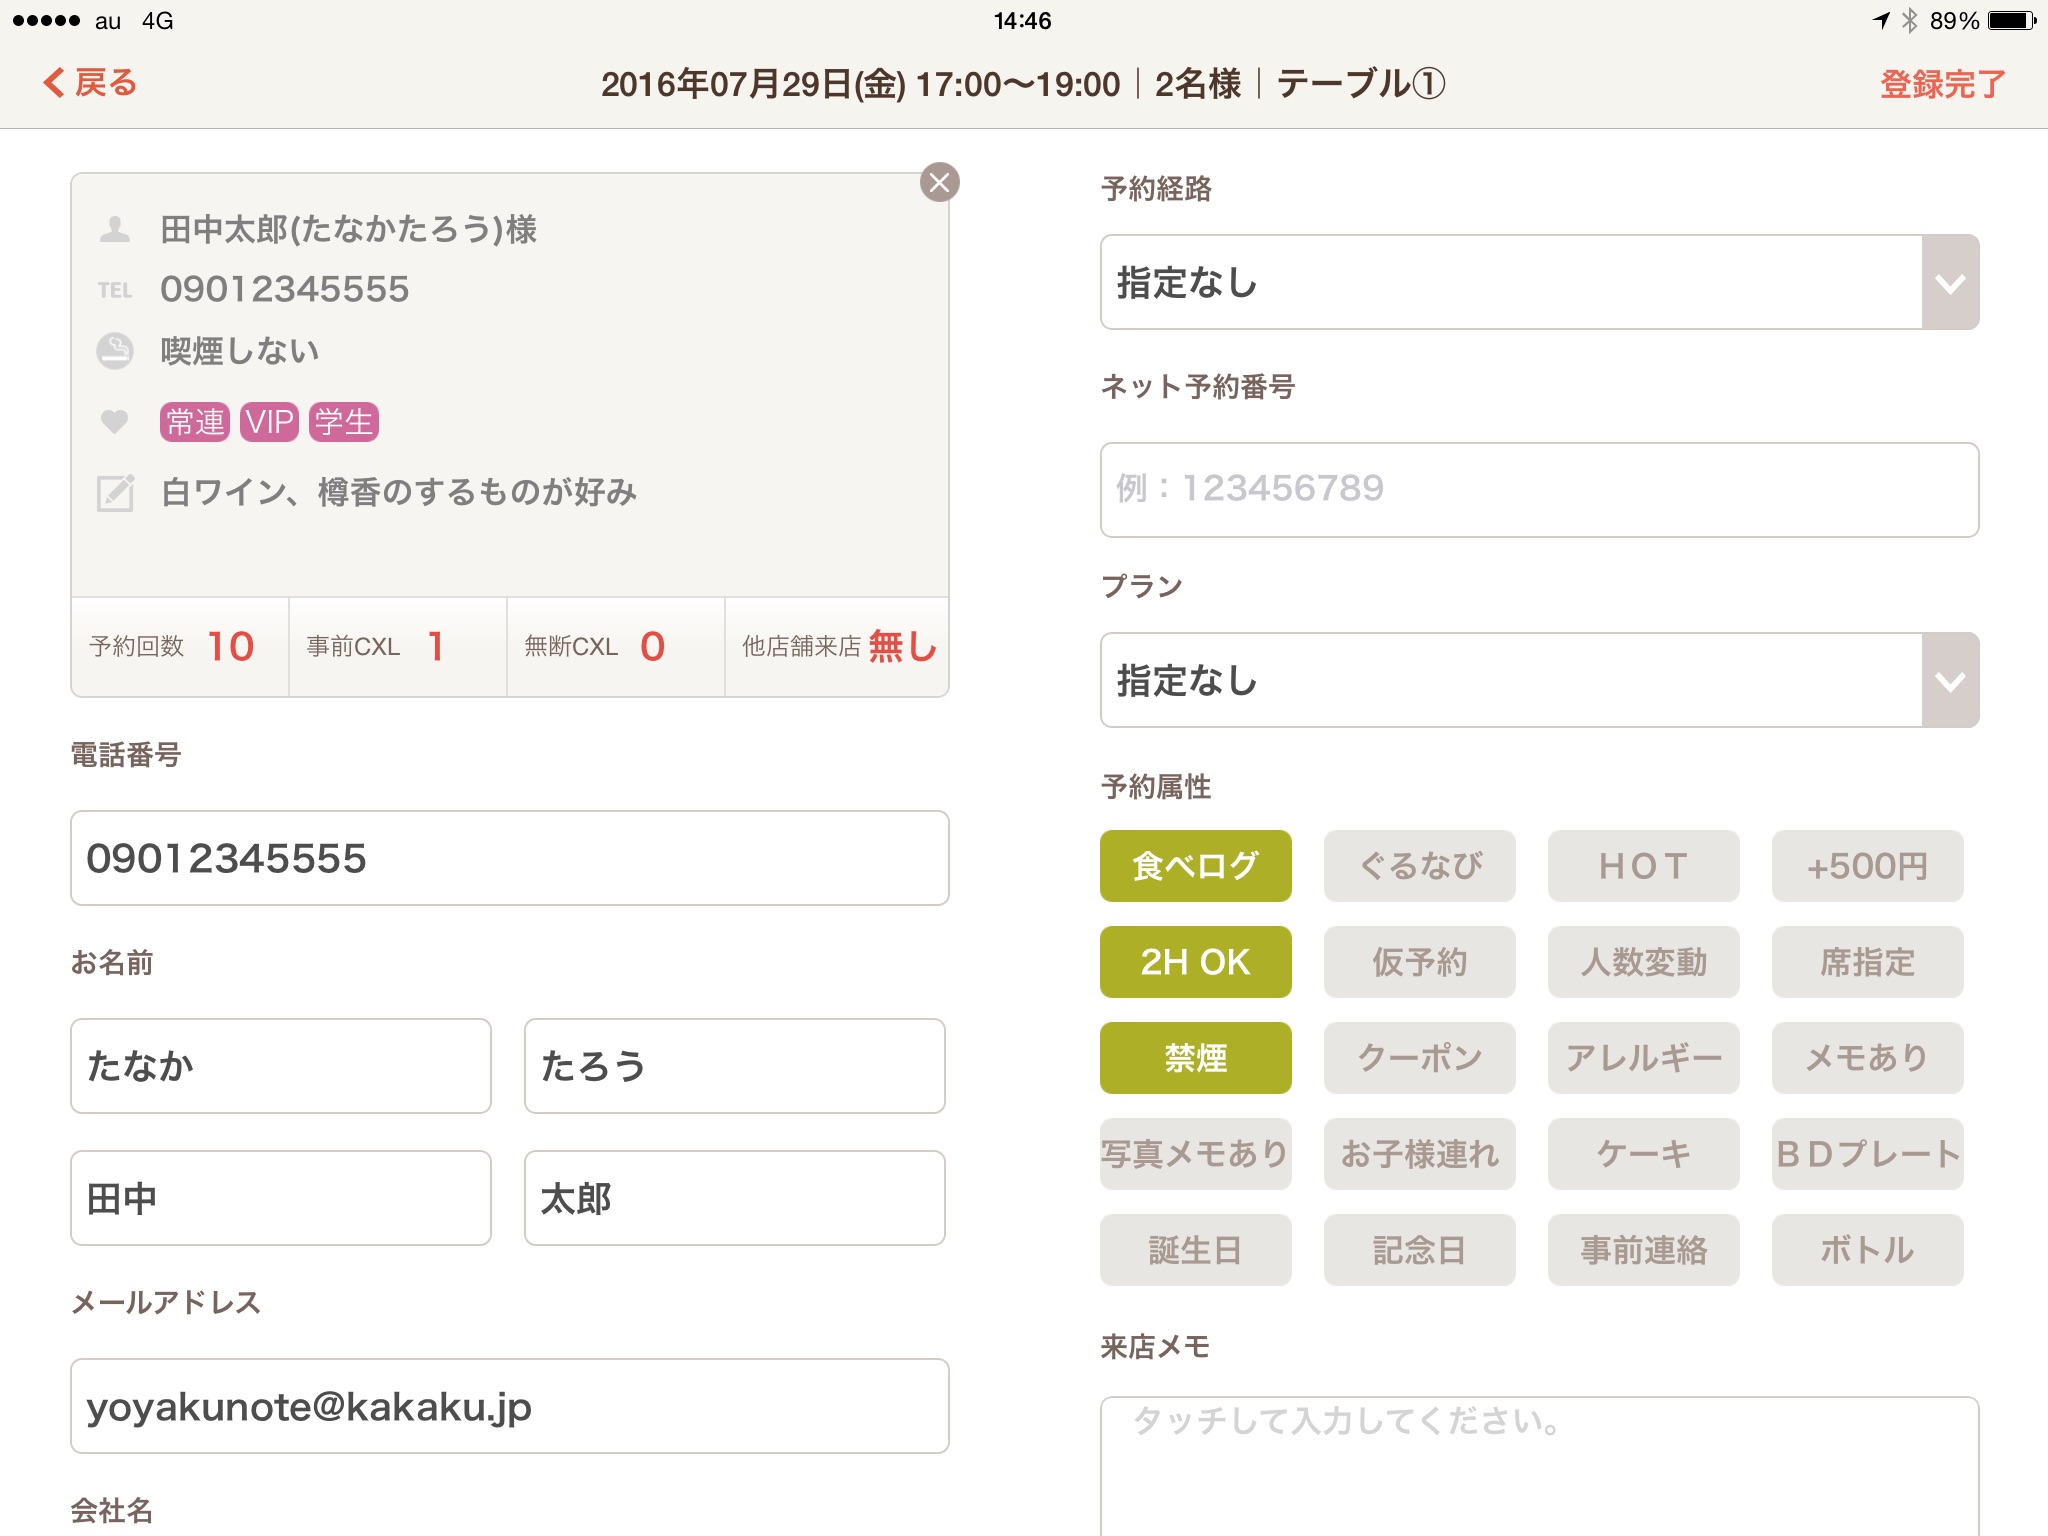Screen dimensions: 2048x1536
Task: Open the プラン dropdown
Action: click(1539, 680)
